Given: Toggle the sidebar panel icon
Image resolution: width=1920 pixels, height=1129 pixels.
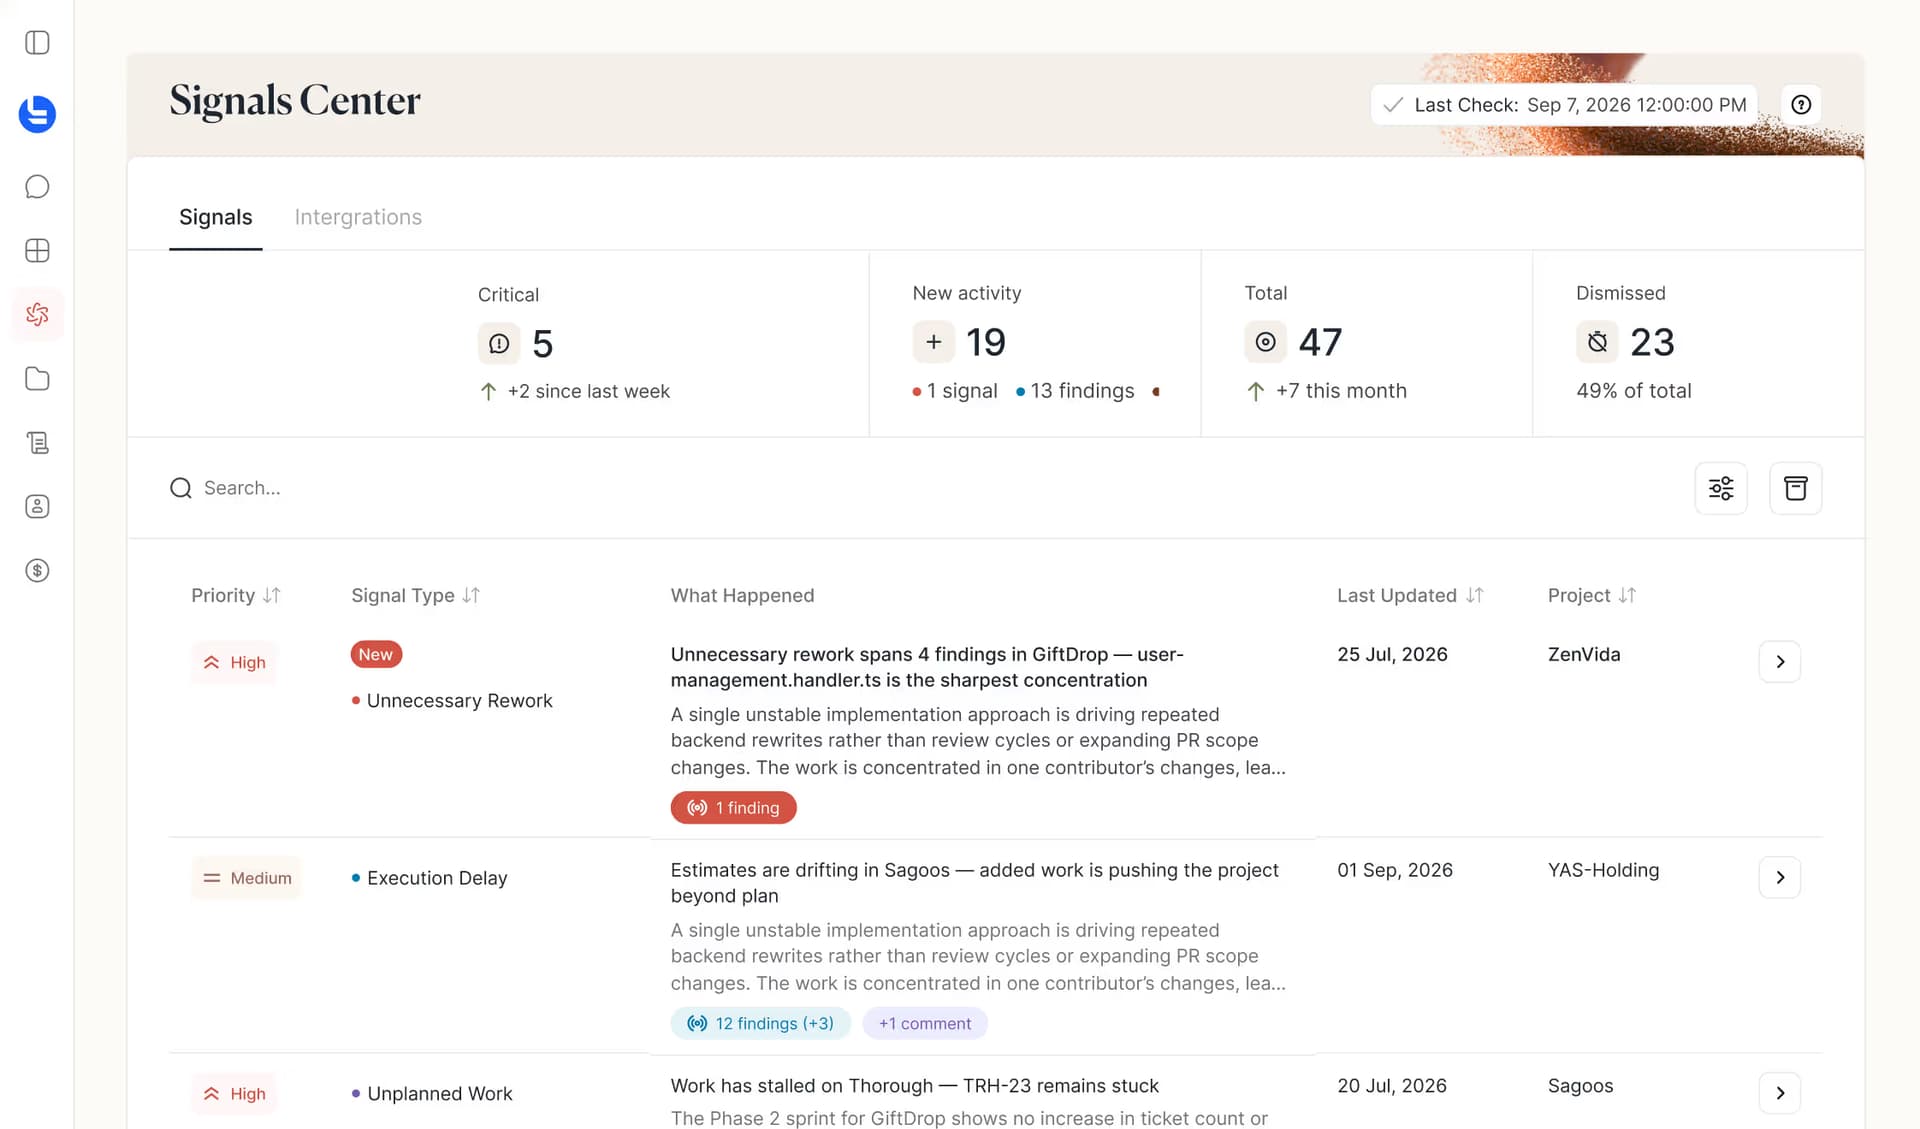Looking at the screenshot, I should (37, 43).
